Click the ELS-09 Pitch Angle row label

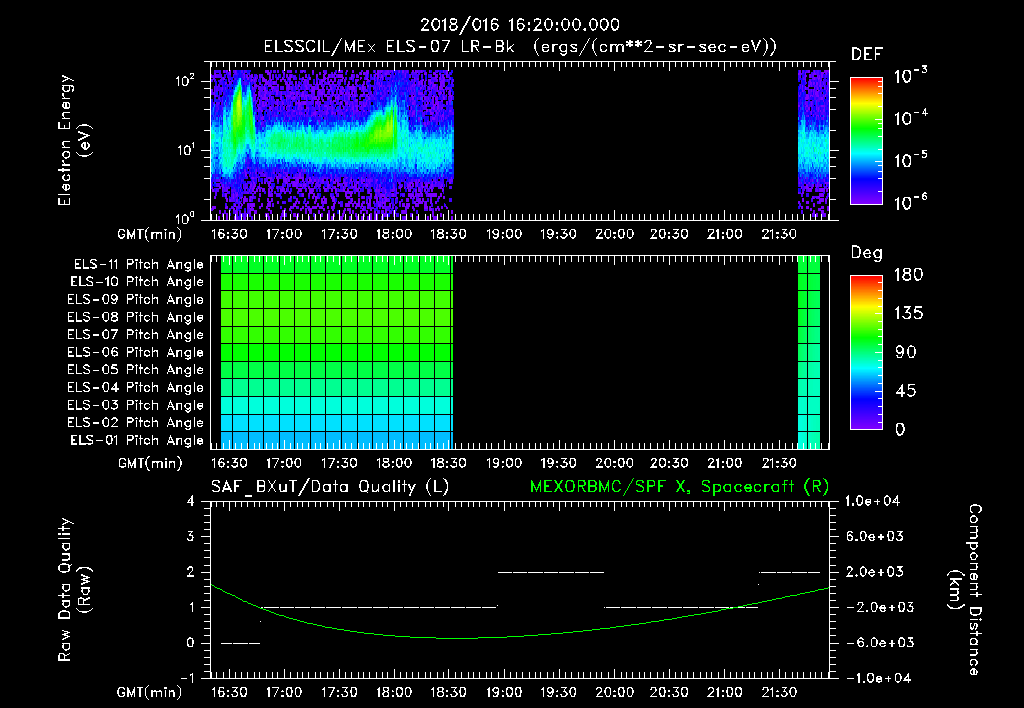pyautogui.click(x=135, y=300)
